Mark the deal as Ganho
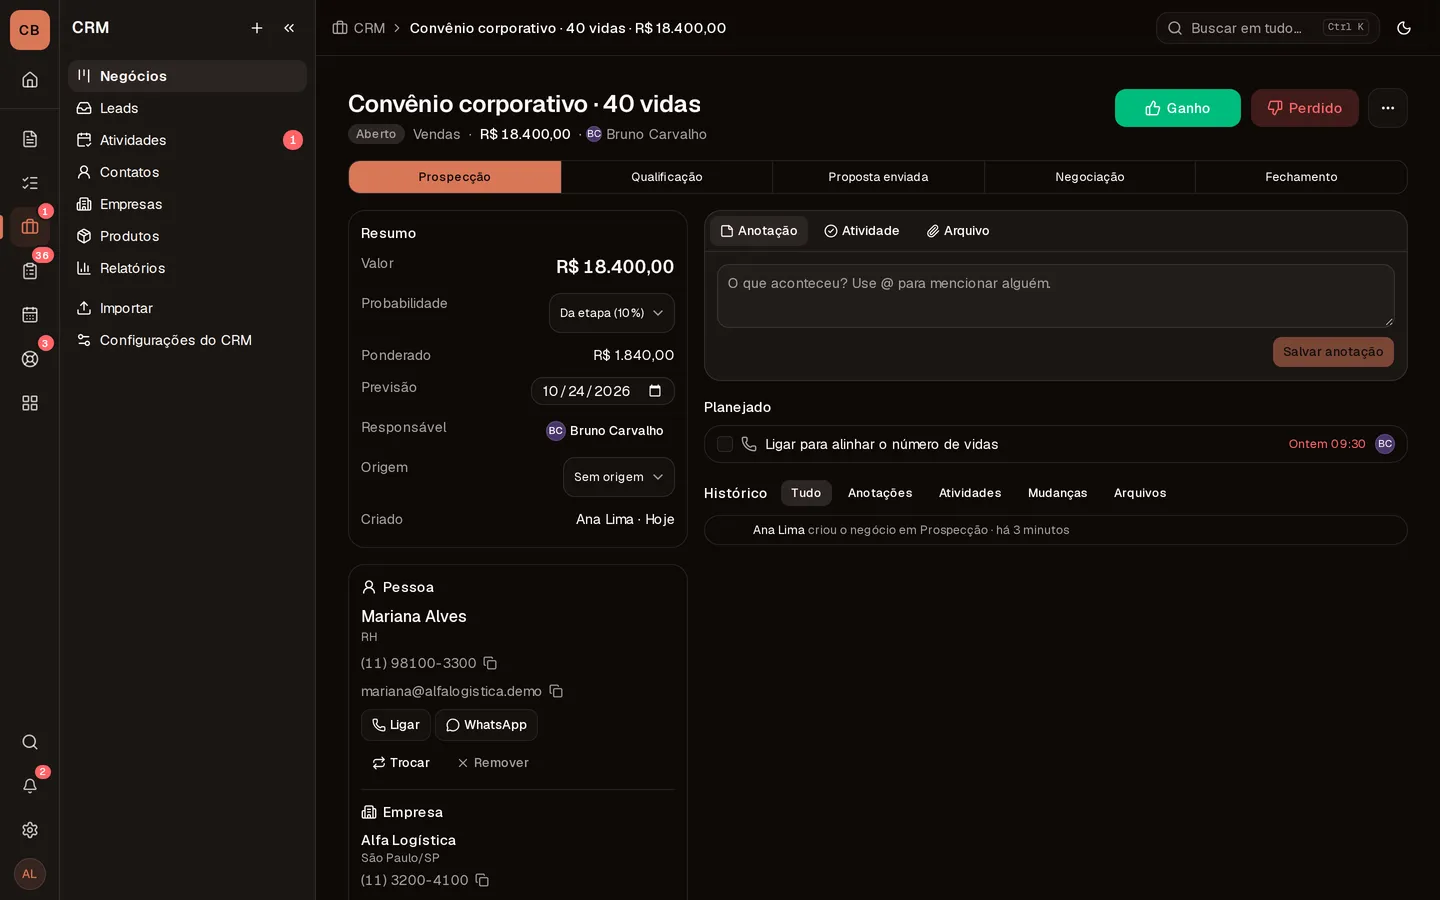The height and width of the screenshot is (900, 1440). click(1178, 108)
